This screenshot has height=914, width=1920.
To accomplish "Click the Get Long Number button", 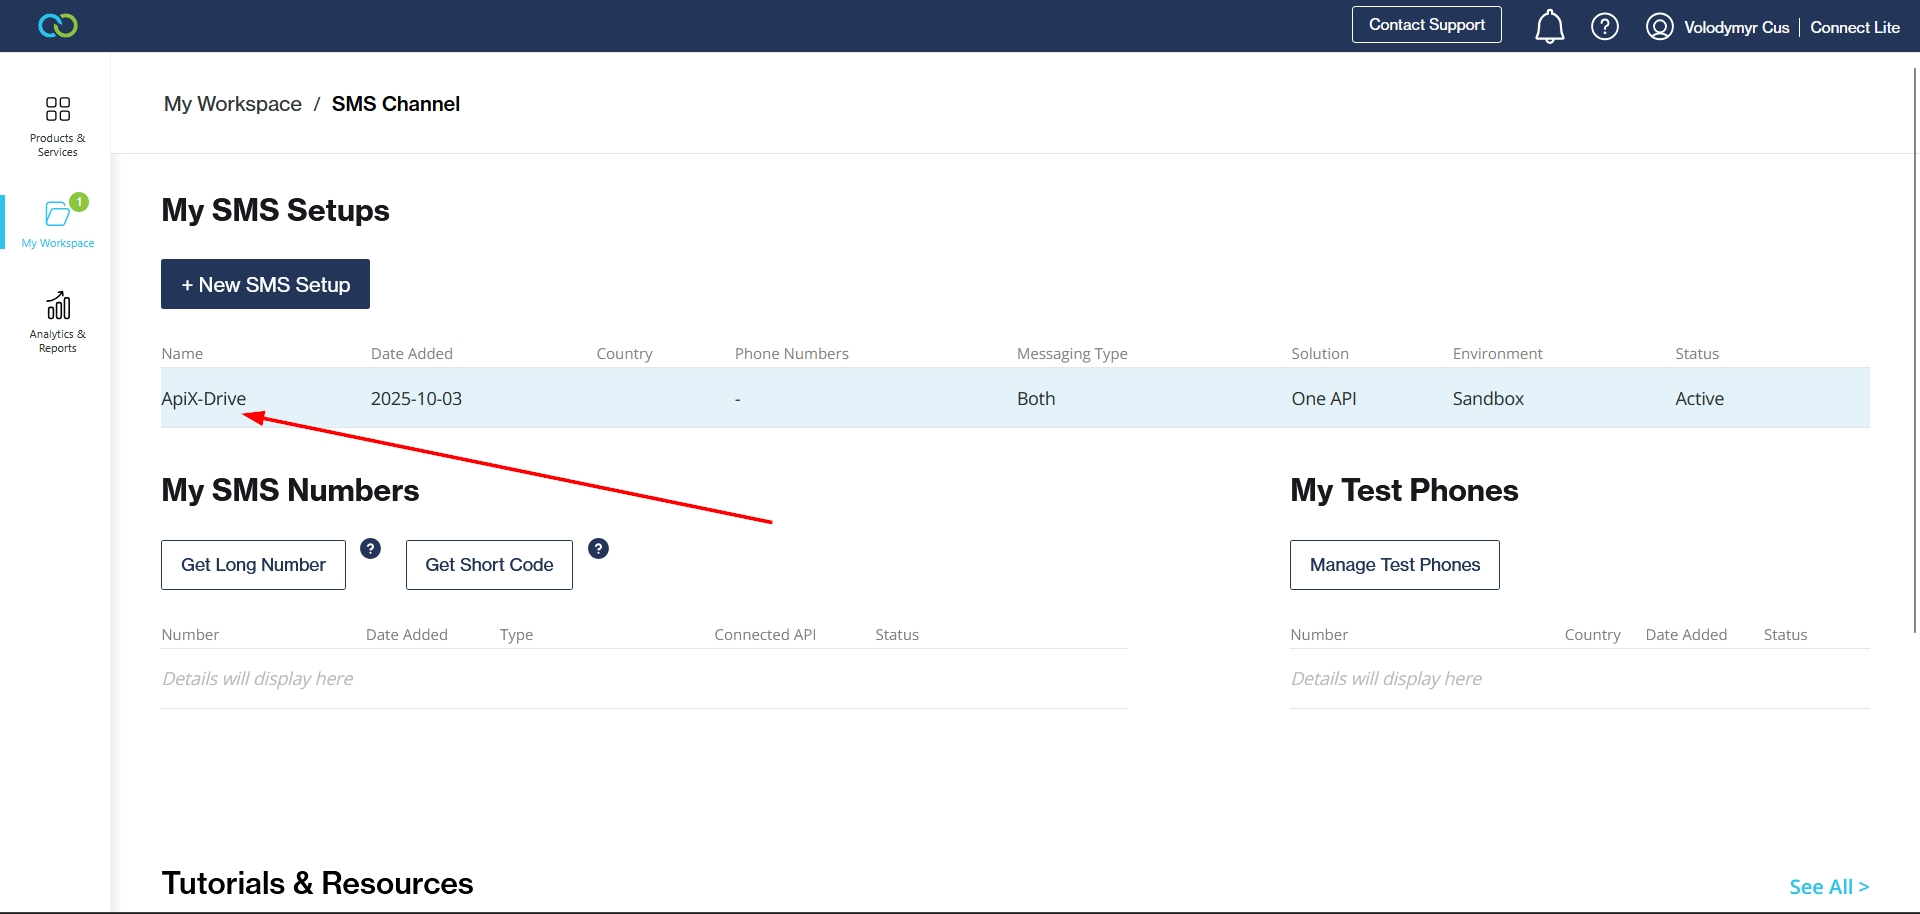I will (x=253, y=565).
